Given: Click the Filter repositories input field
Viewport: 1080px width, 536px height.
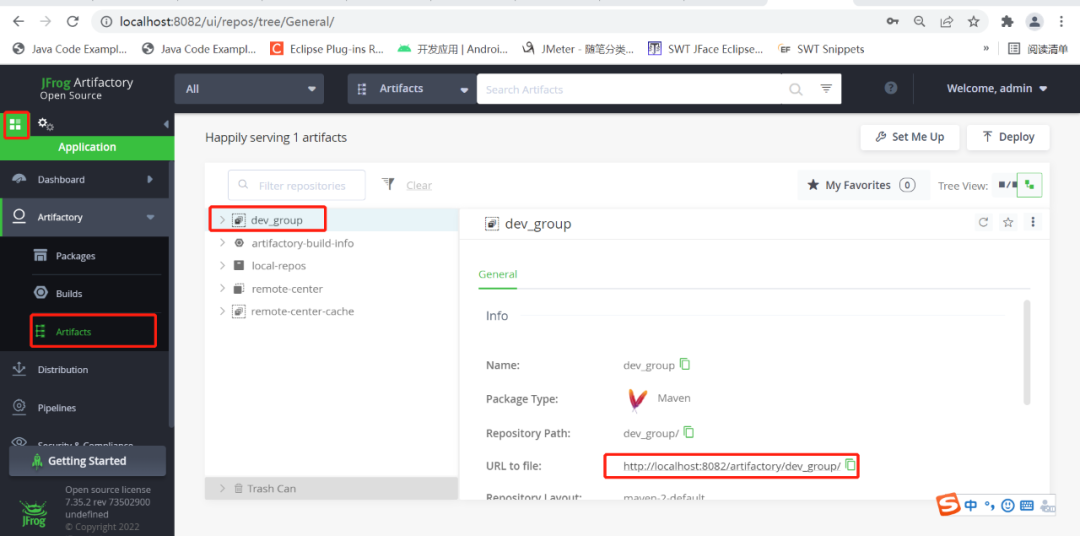Looking at the screenshot, I should click(297, 185).
